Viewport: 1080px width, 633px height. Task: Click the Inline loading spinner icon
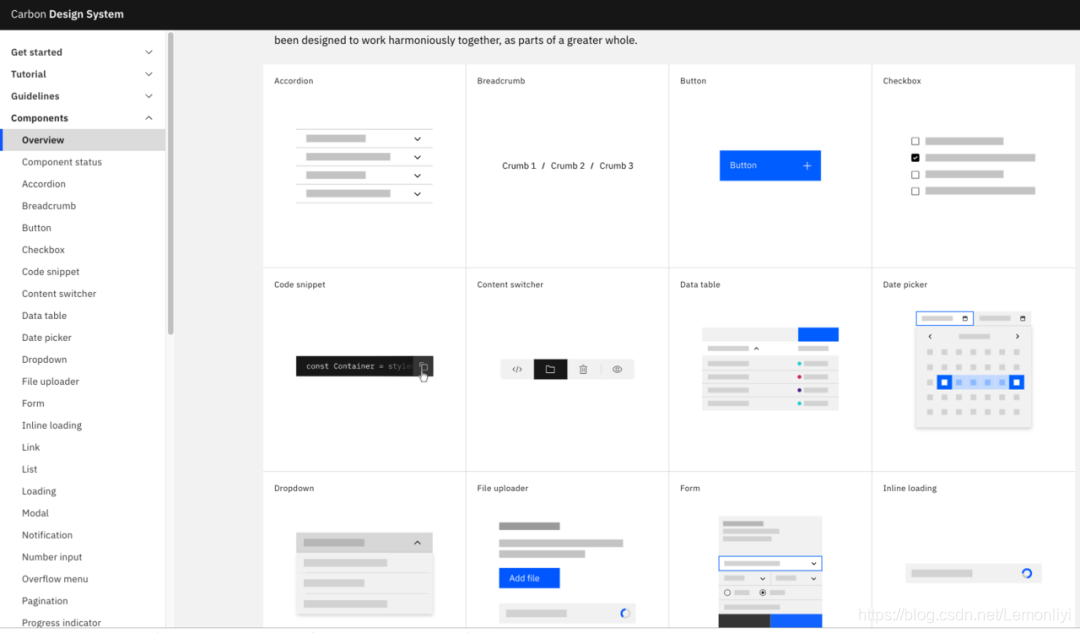click(1026, 573)
